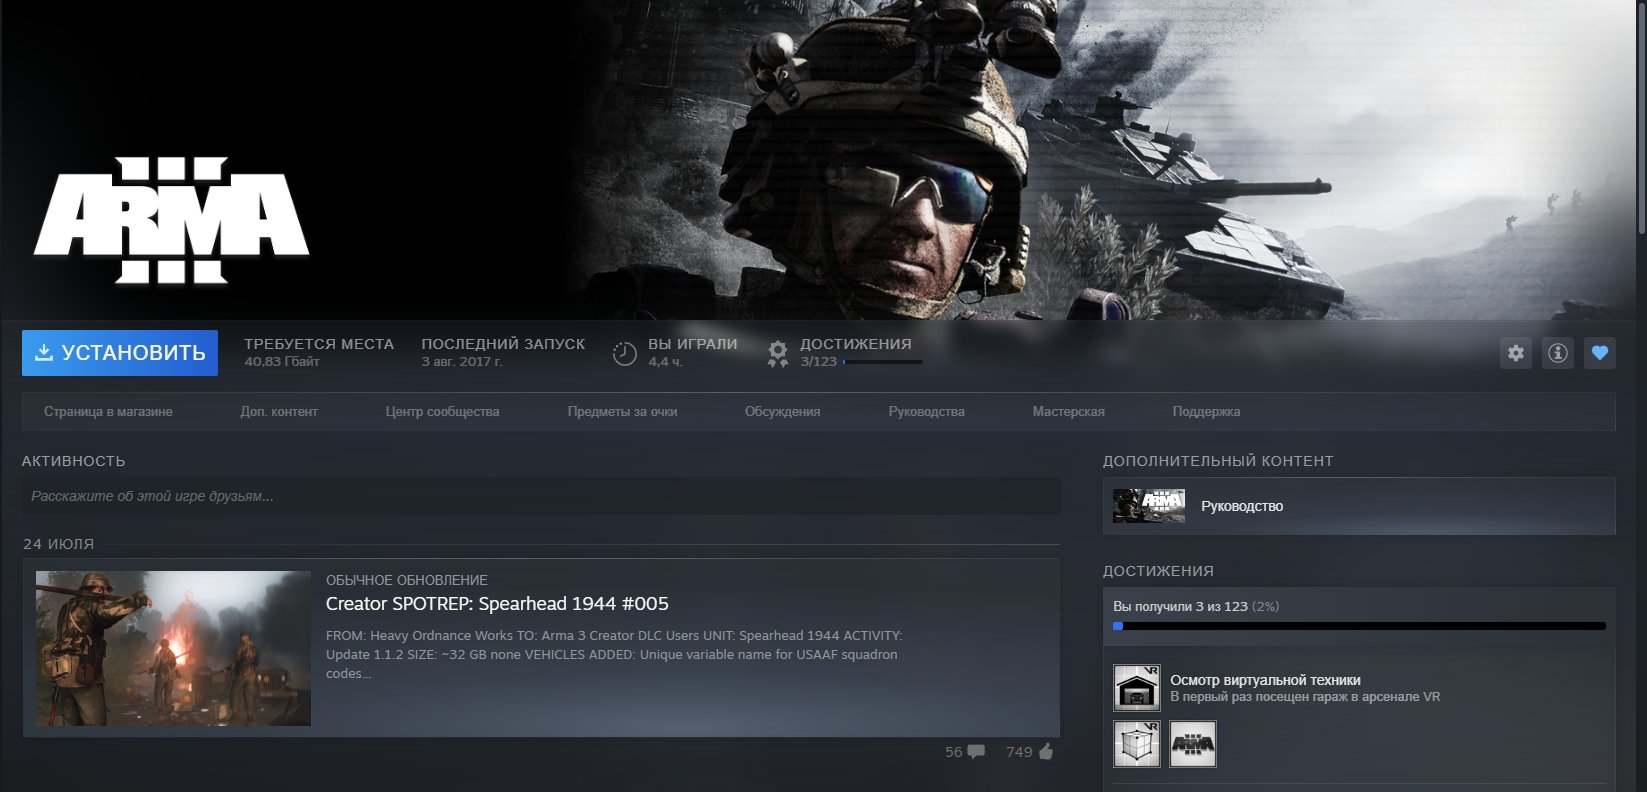Click 'Осмотр виртуальной техники' achievement title

point(1265,680)
